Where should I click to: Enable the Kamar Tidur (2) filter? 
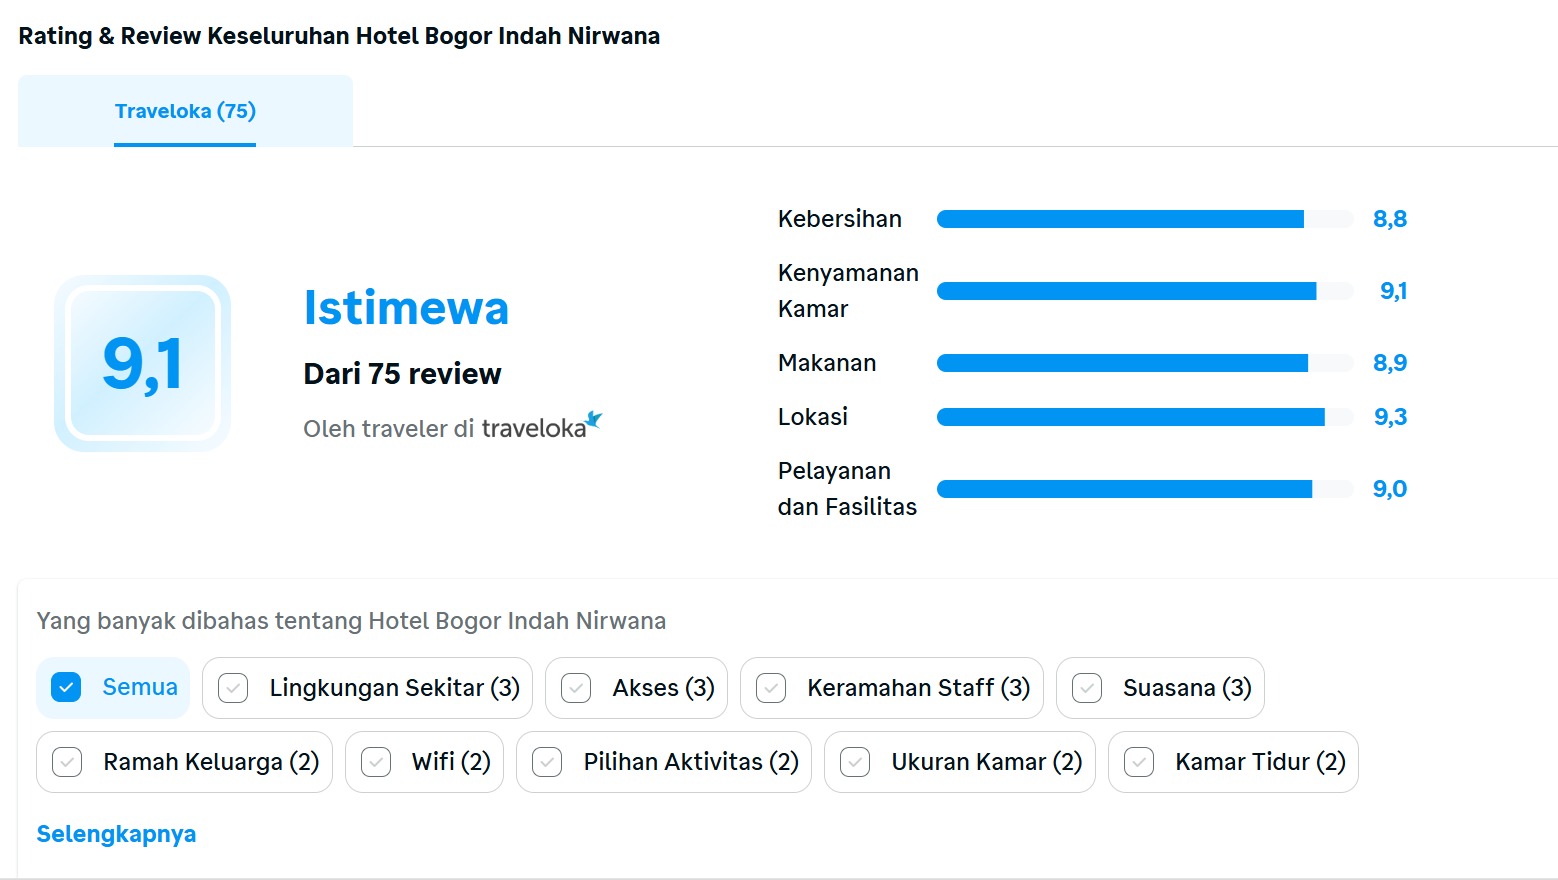coord(1233,762)
